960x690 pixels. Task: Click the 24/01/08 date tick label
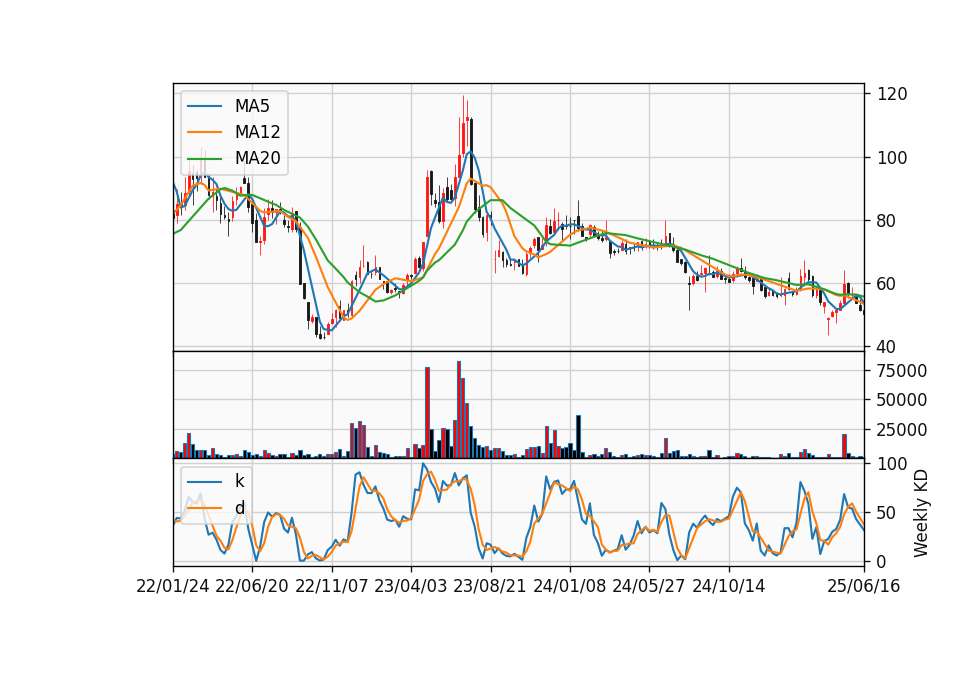569,587
